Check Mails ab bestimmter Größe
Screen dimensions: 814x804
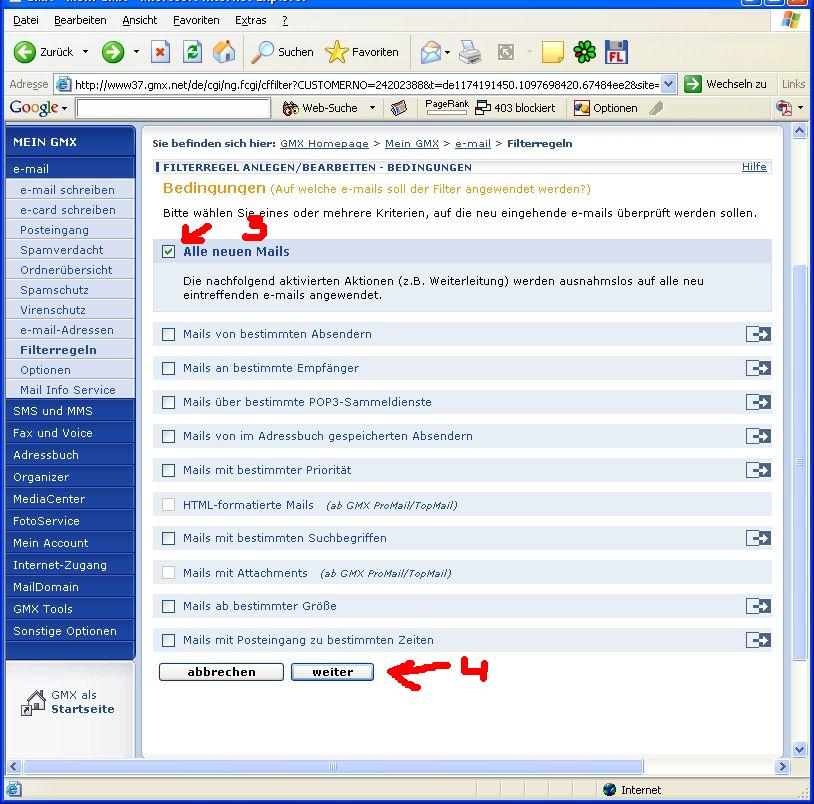click(168, 606)
